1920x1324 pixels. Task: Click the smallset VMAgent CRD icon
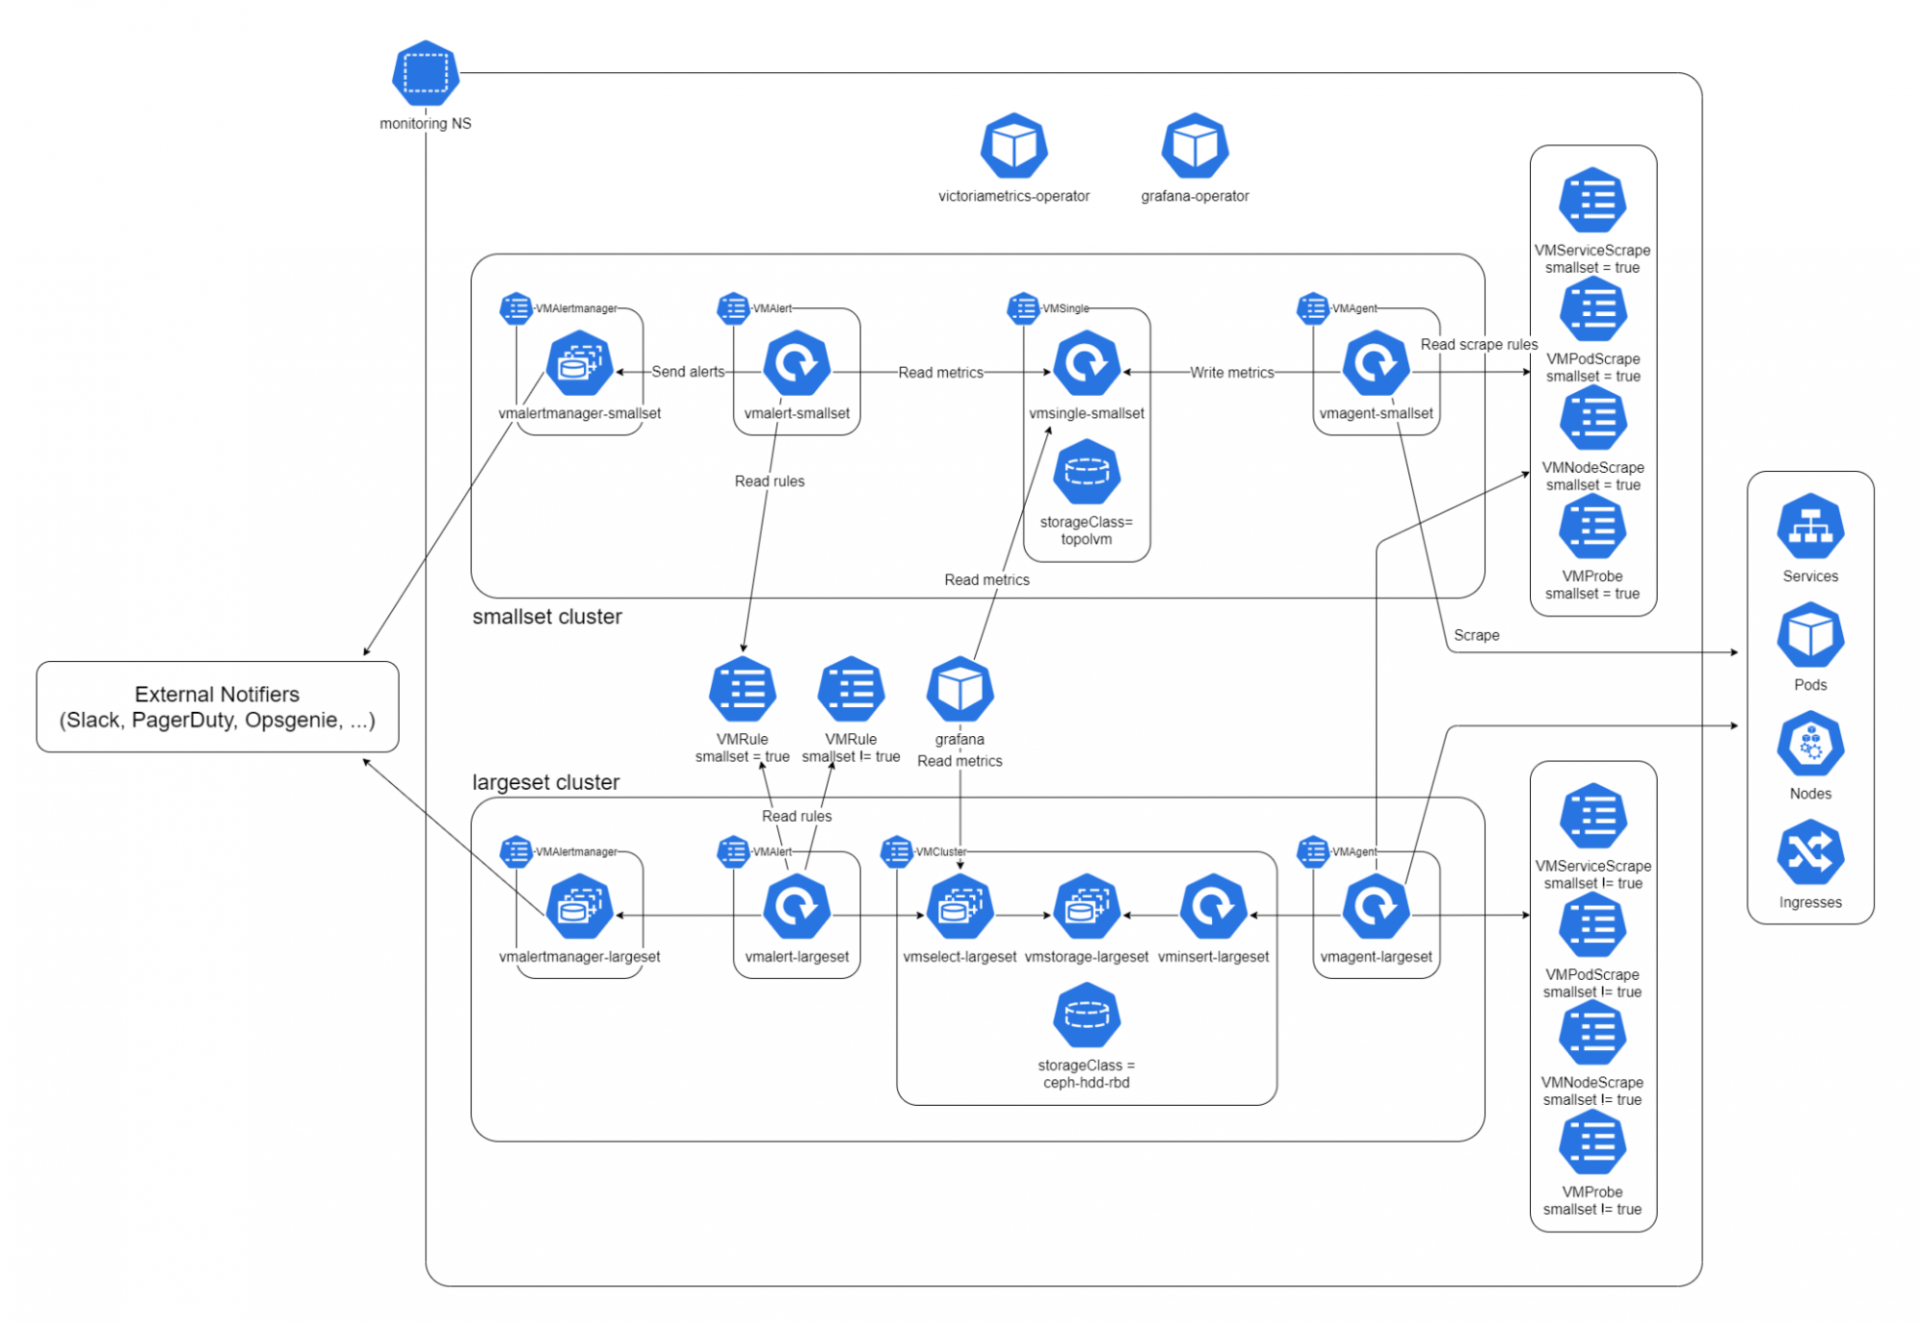(x=1313, y=308)
